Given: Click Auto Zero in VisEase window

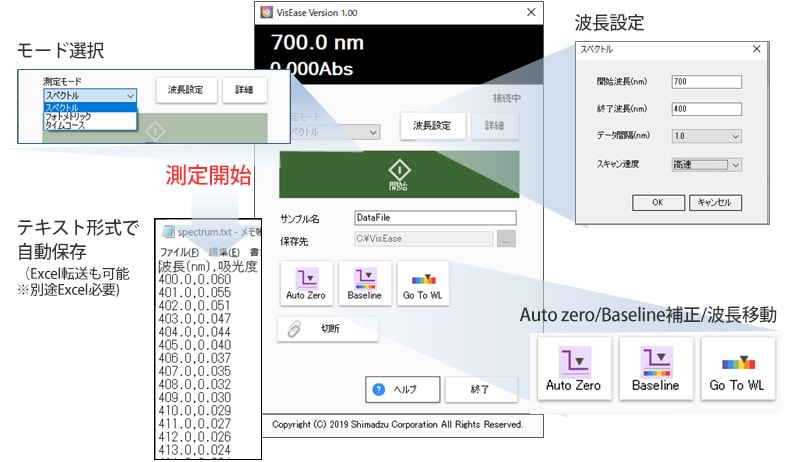Looking at the screenshot, I should 306,283.
